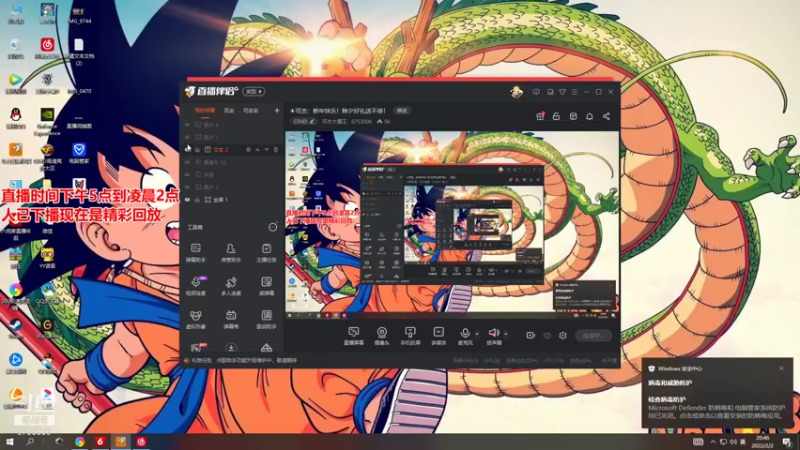Click the live preview canvas

pos(452,225)
